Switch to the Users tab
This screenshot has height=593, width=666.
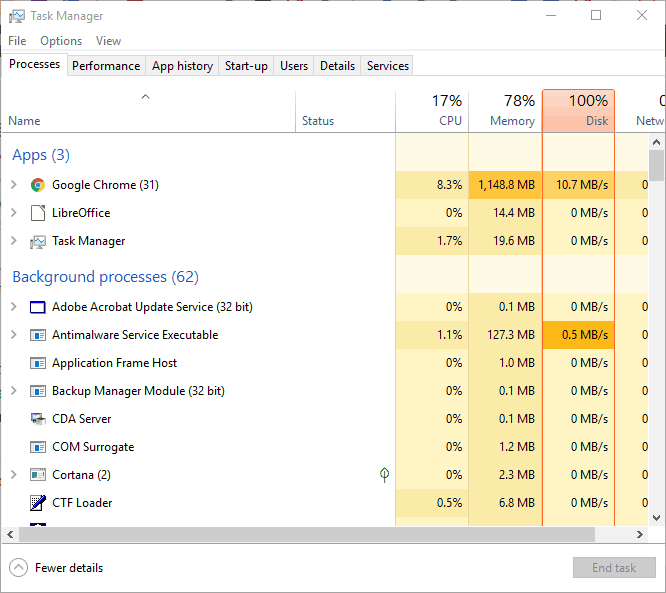pos(294,66)
